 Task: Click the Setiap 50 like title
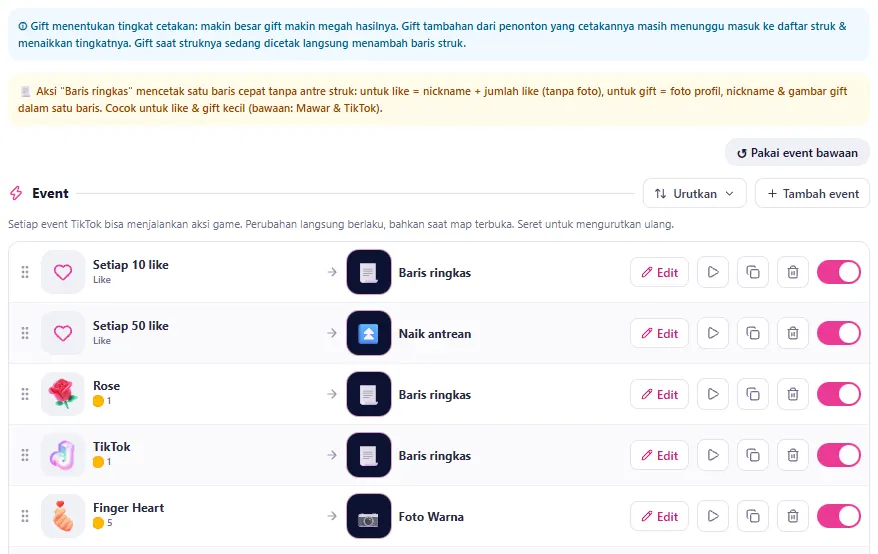coord(130,326)
